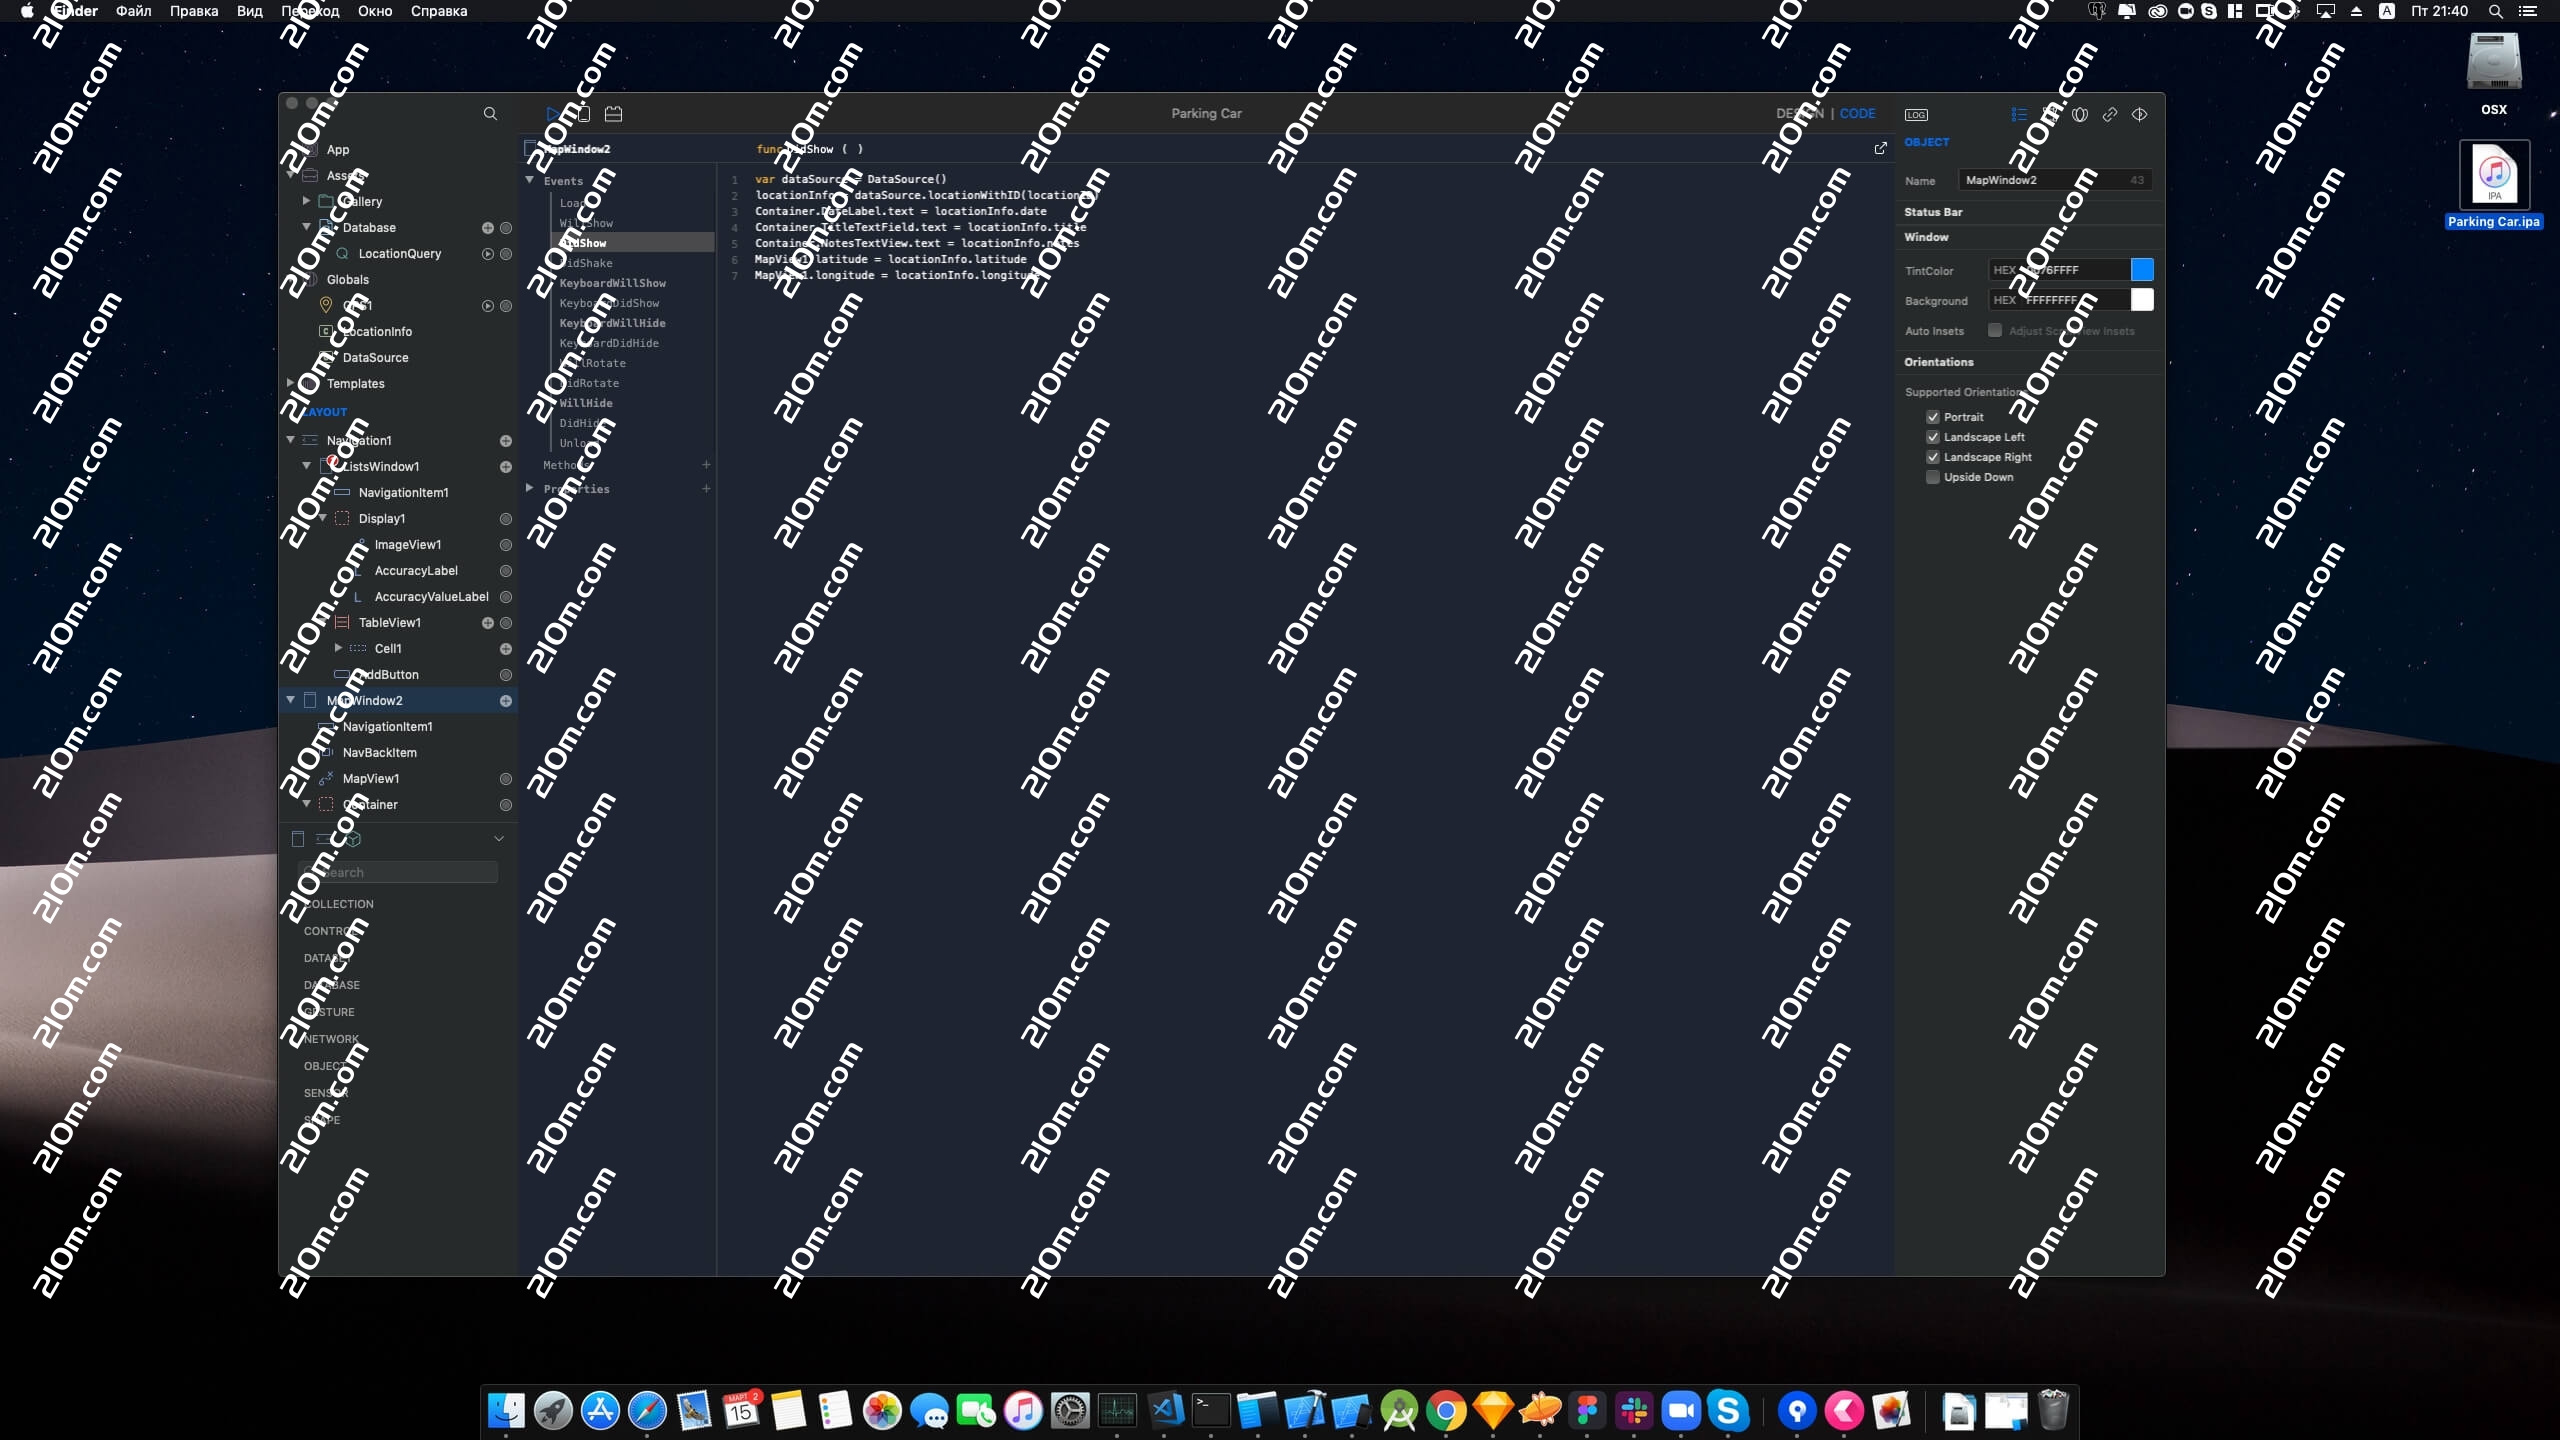This screenshot has height=1440, width=2560.
Task: Expand the Properties section in code panel
Action: coord(530,489)
